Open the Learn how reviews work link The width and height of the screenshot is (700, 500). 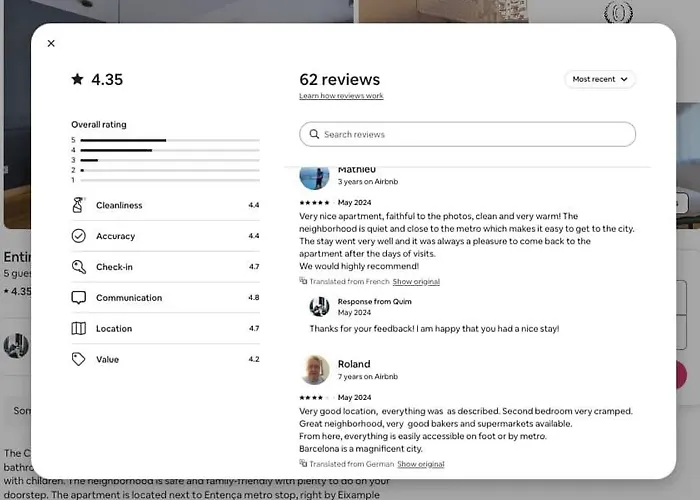(341, 96)
